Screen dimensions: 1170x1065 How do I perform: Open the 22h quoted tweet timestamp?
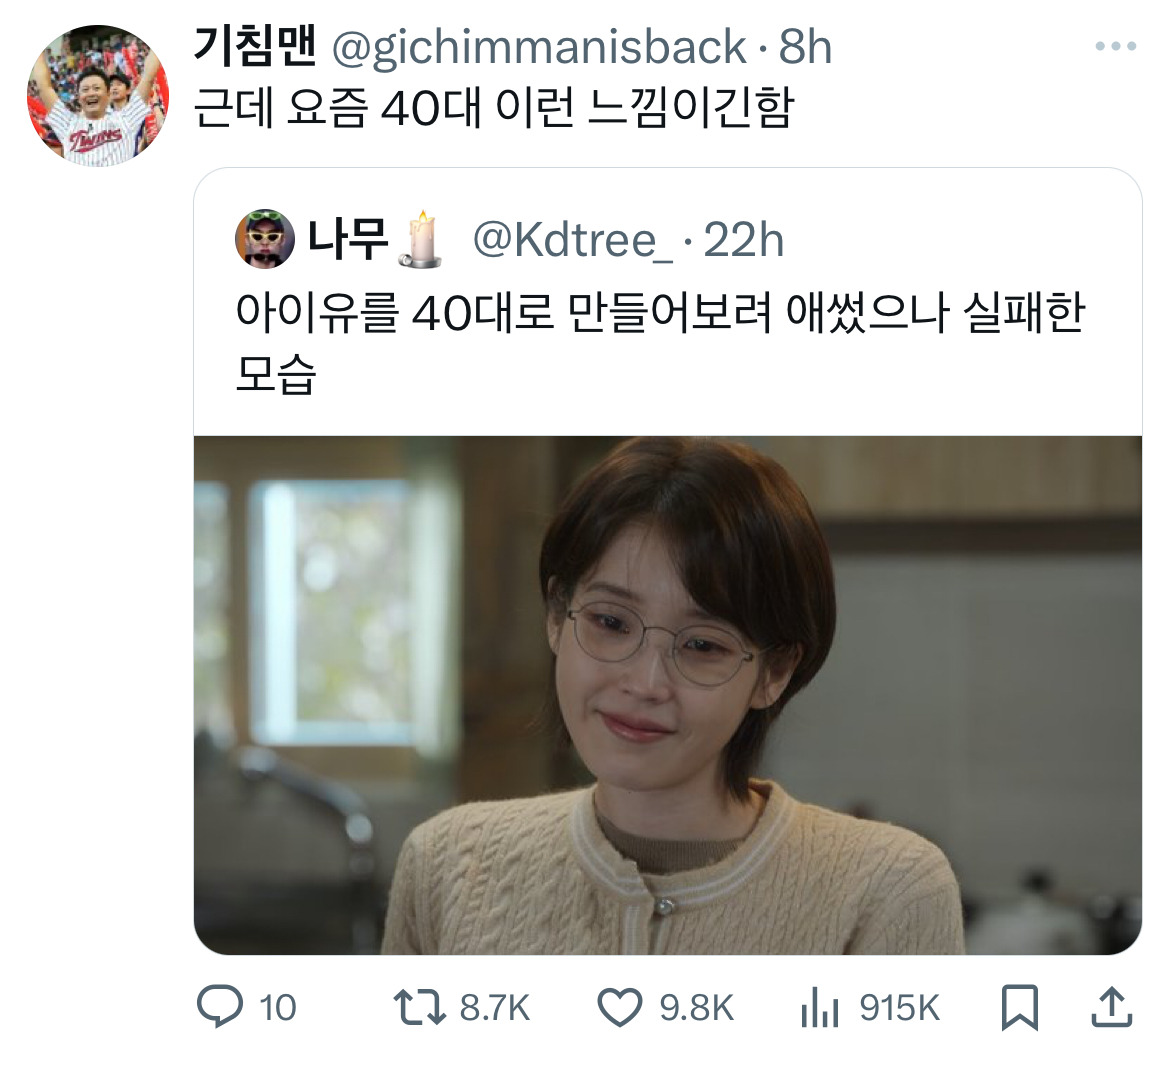(x=743, y=240)
